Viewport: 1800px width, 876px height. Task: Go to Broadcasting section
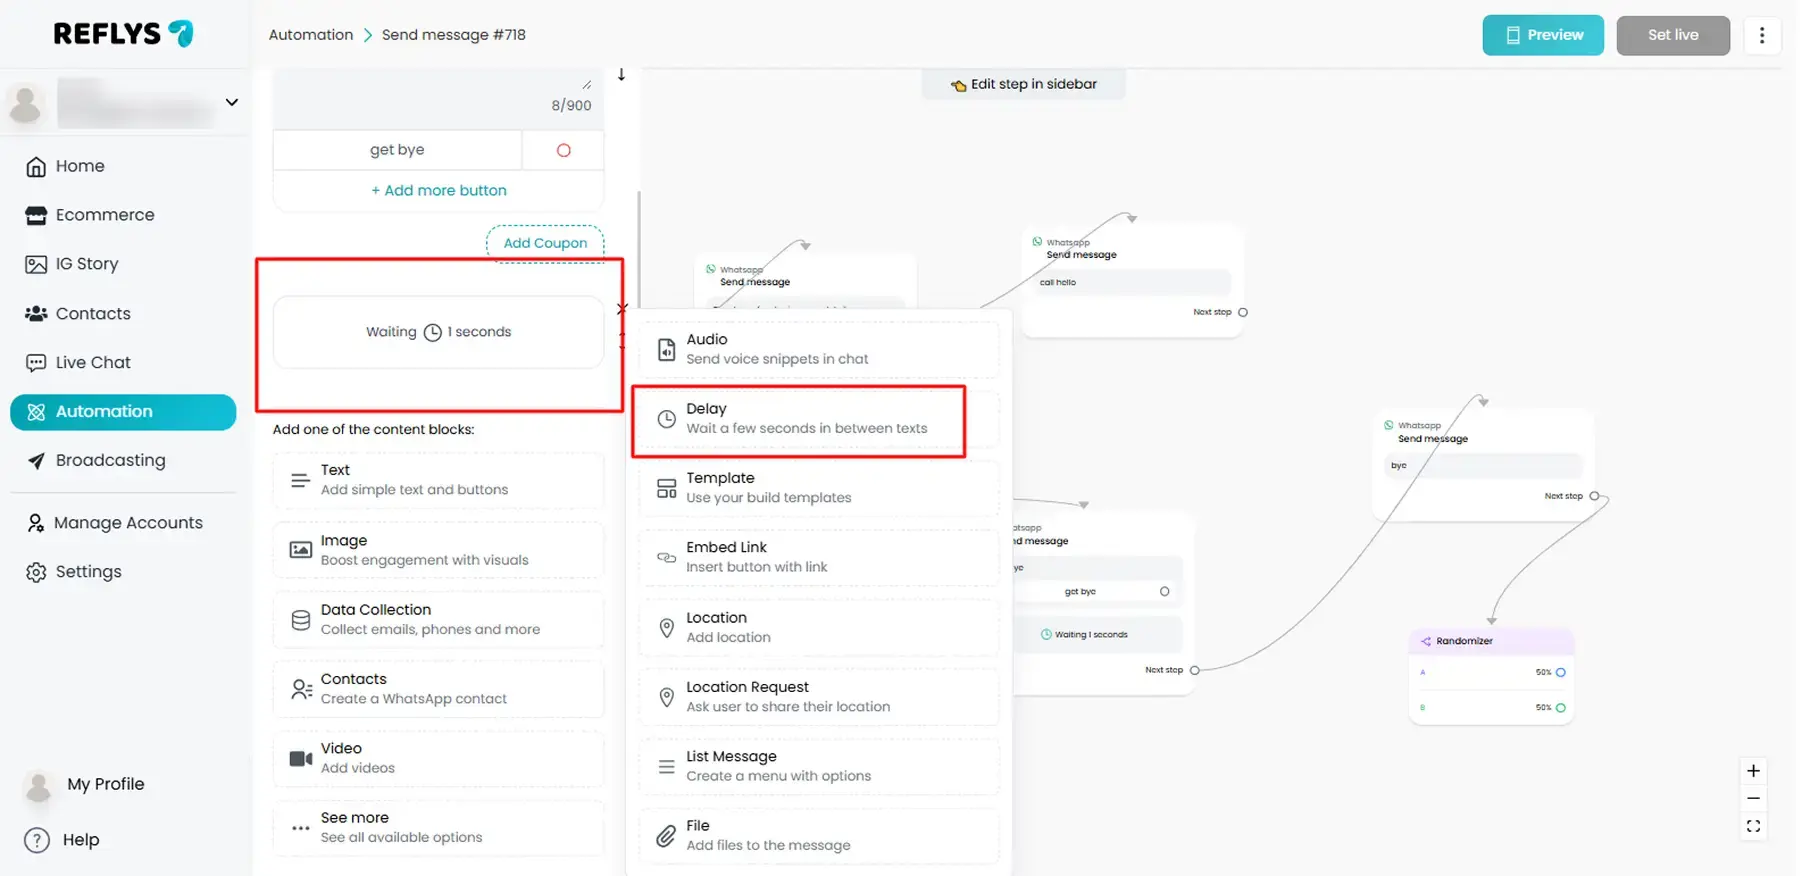click(110, 460)
